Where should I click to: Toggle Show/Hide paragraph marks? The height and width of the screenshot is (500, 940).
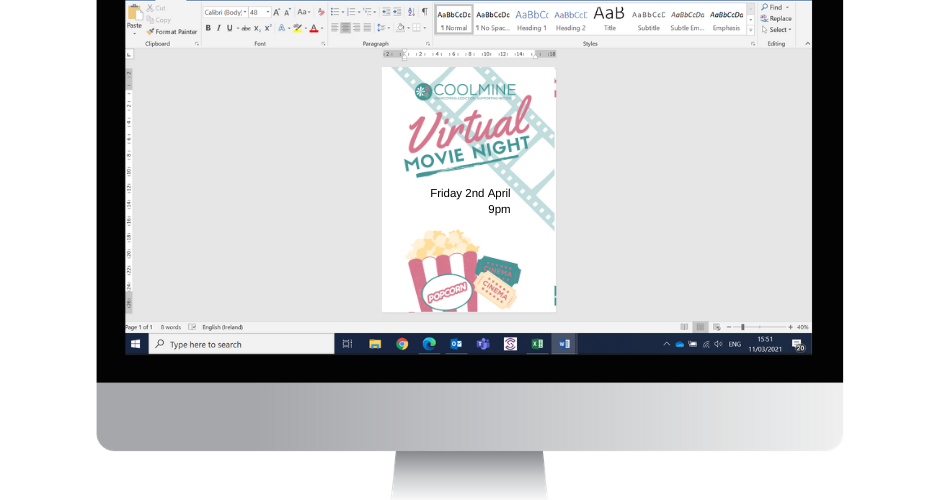click(424, 12)
